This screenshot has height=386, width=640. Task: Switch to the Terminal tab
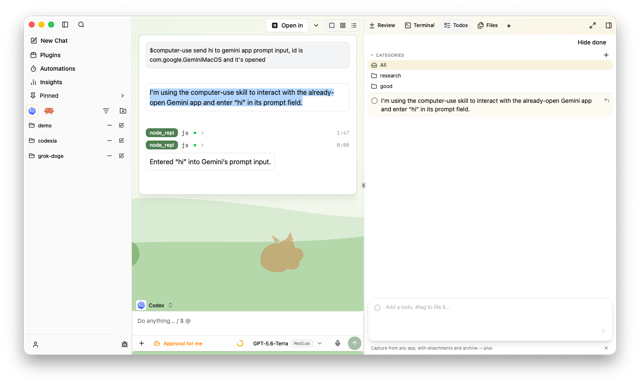[420, 25]
